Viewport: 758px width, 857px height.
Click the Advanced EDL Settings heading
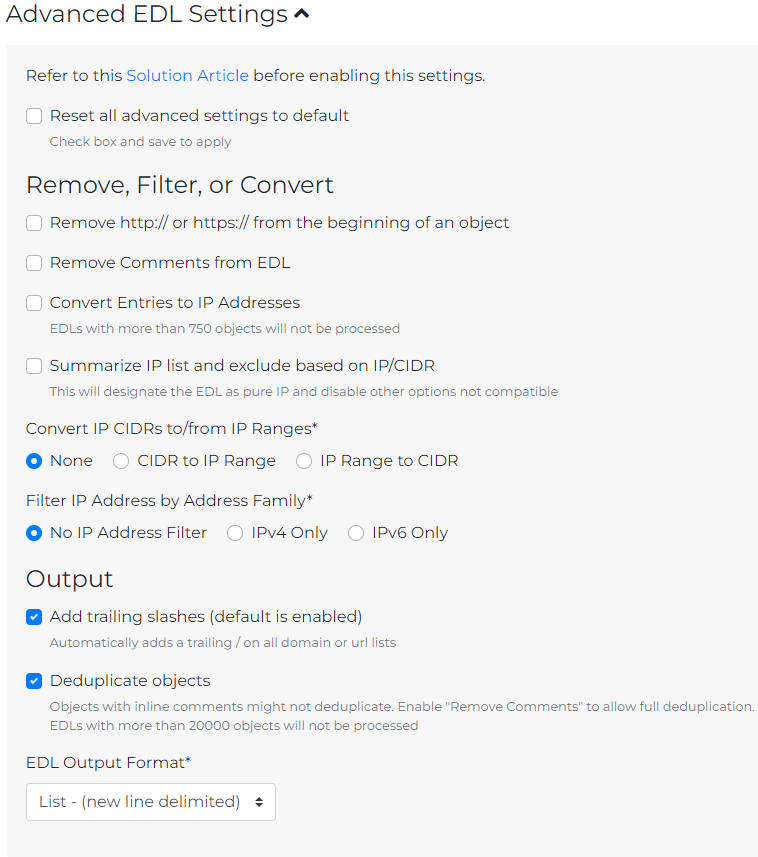(x=140, y=14)
